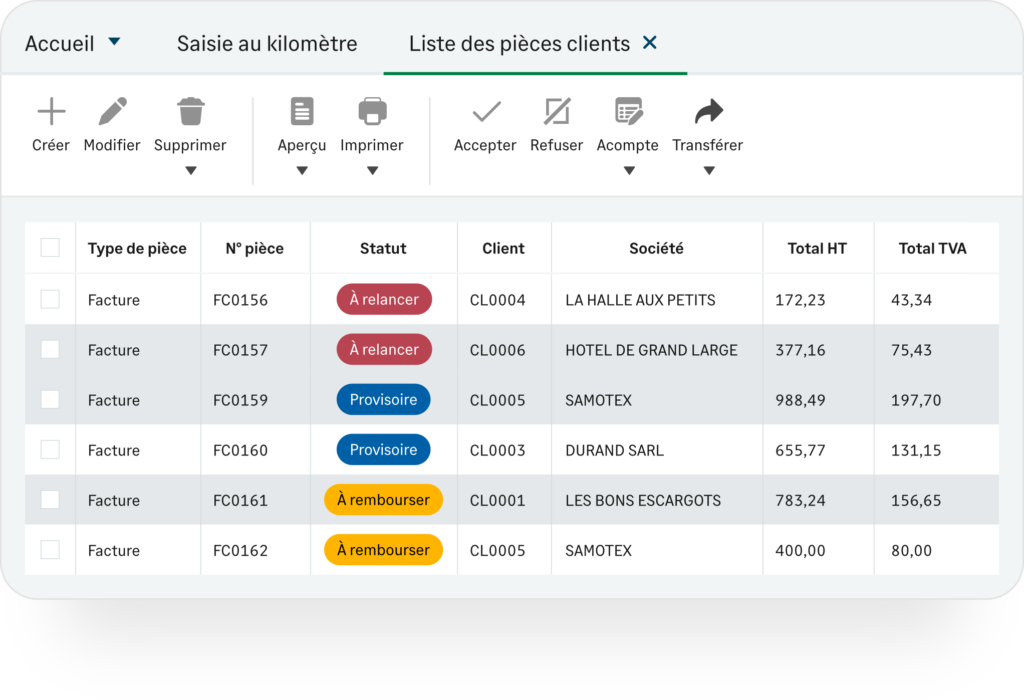The height and width of the screenshot is (700, 1024).
Task: Click the Transférer arrow icon
Action: point(708,111)
